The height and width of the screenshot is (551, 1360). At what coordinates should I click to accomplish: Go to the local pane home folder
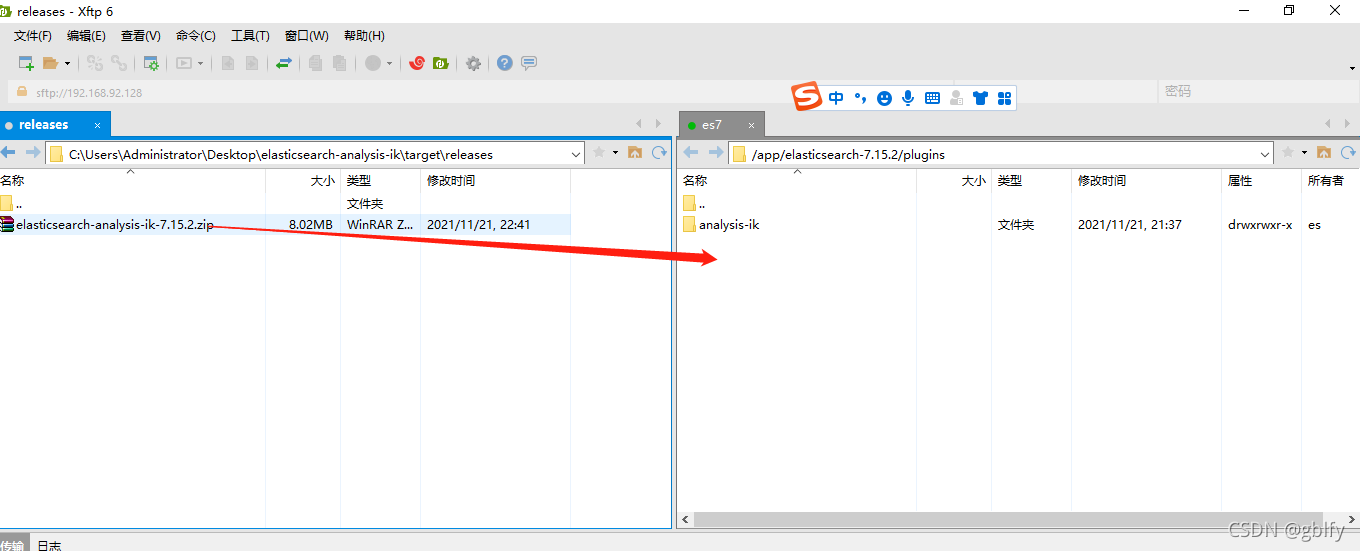coord(635,153)
